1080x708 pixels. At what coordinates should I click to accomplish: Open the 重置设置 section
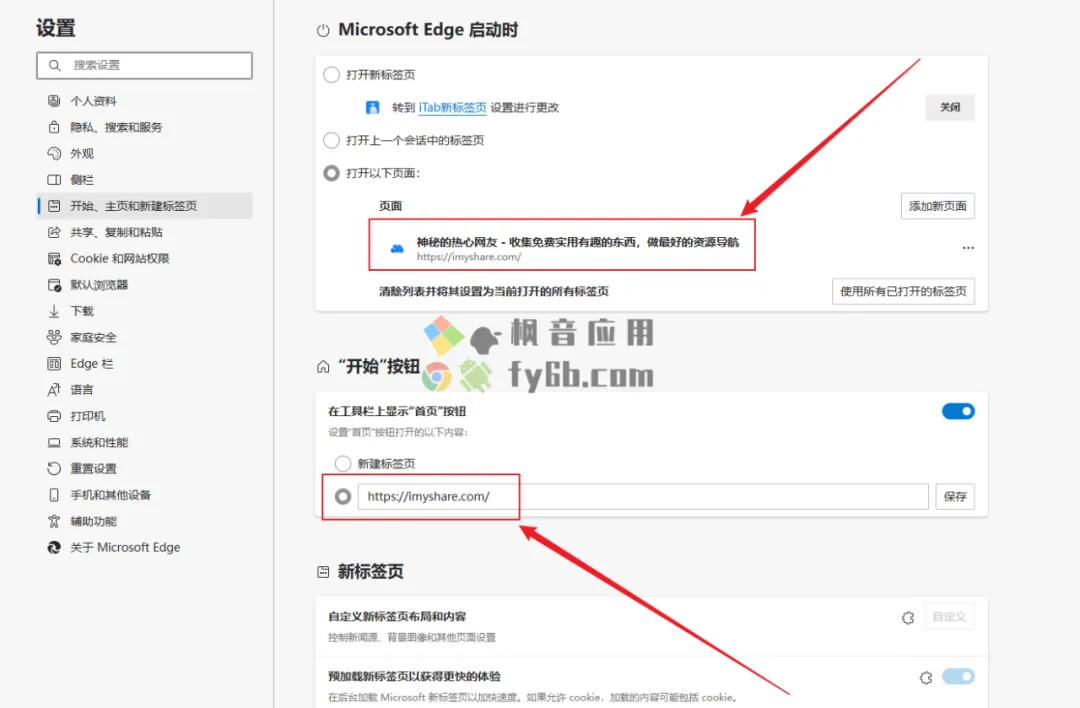(145, 468)
